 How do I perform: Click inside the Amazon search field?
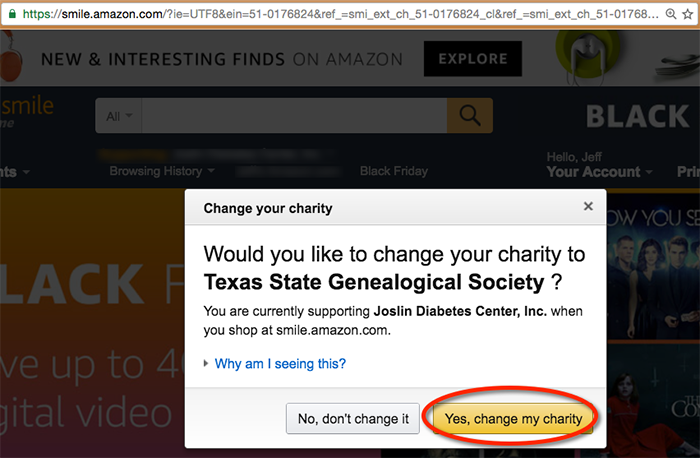point(290,116)
